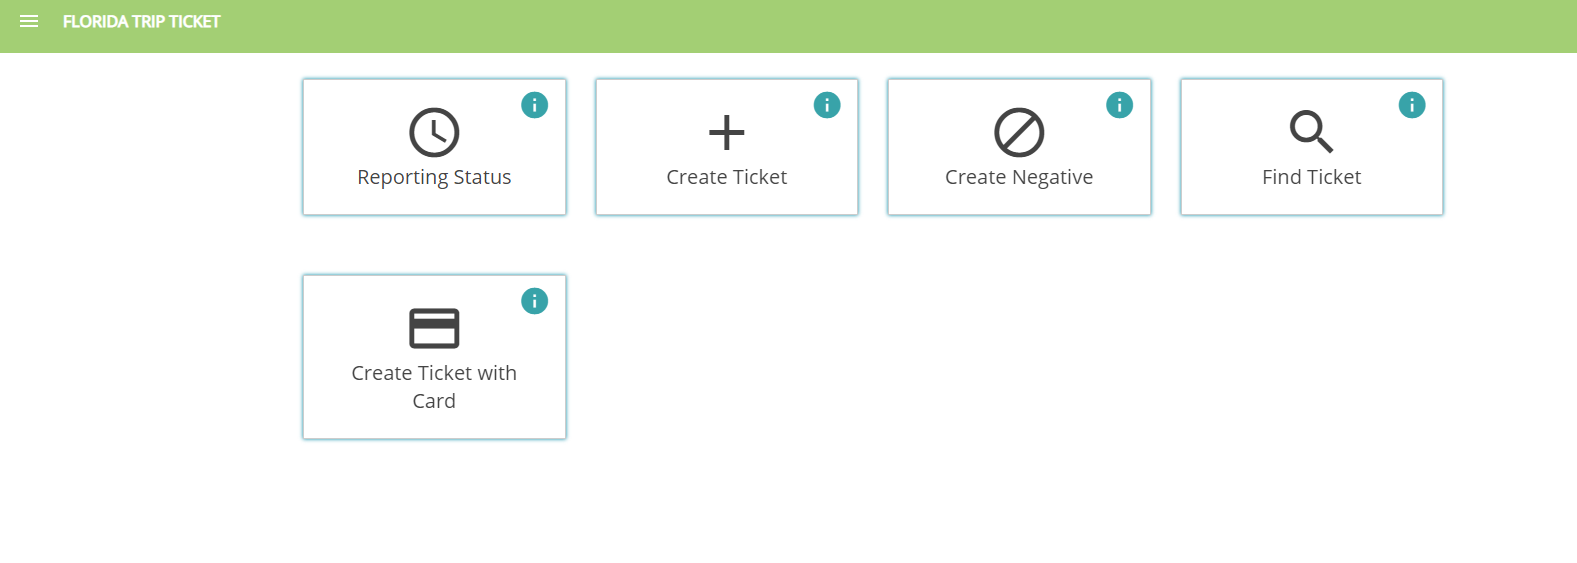Screen dimensions: 1577x563
Task: Click the credit card icon
Action: [x=434, y=328]
